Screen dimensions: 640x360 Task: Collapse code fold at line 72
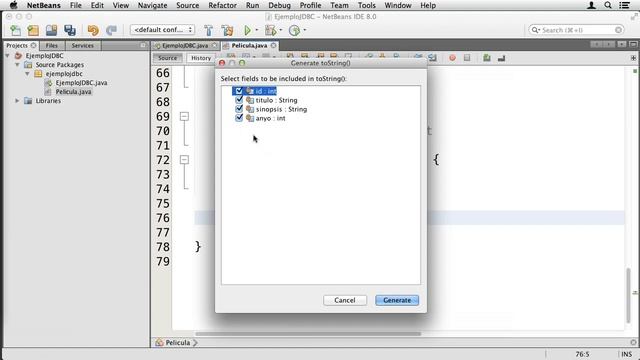[184, 160]
